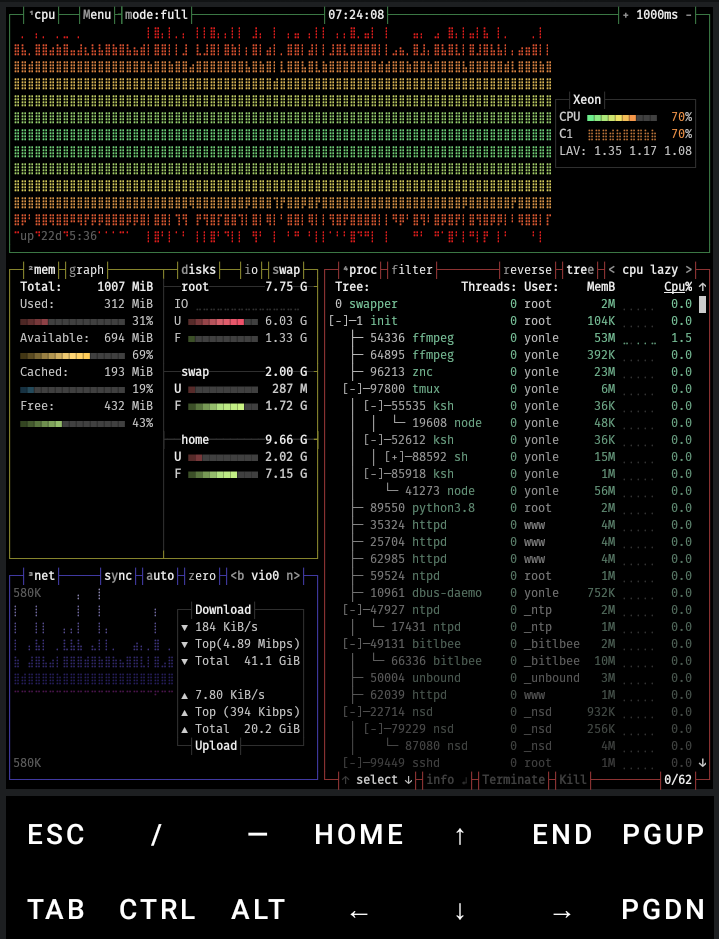The height and width of the screenshot is (939, 719).
Task: Toggle swap display in disks
Action: pos(286,270)
